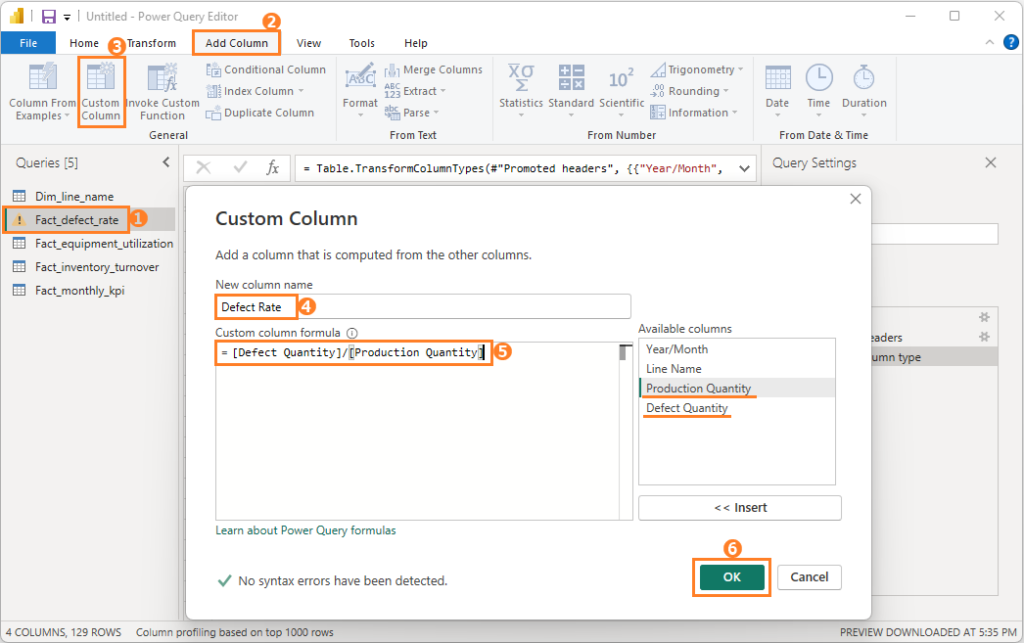Confirm formula bar entry checkmark

tap(240, 168)
